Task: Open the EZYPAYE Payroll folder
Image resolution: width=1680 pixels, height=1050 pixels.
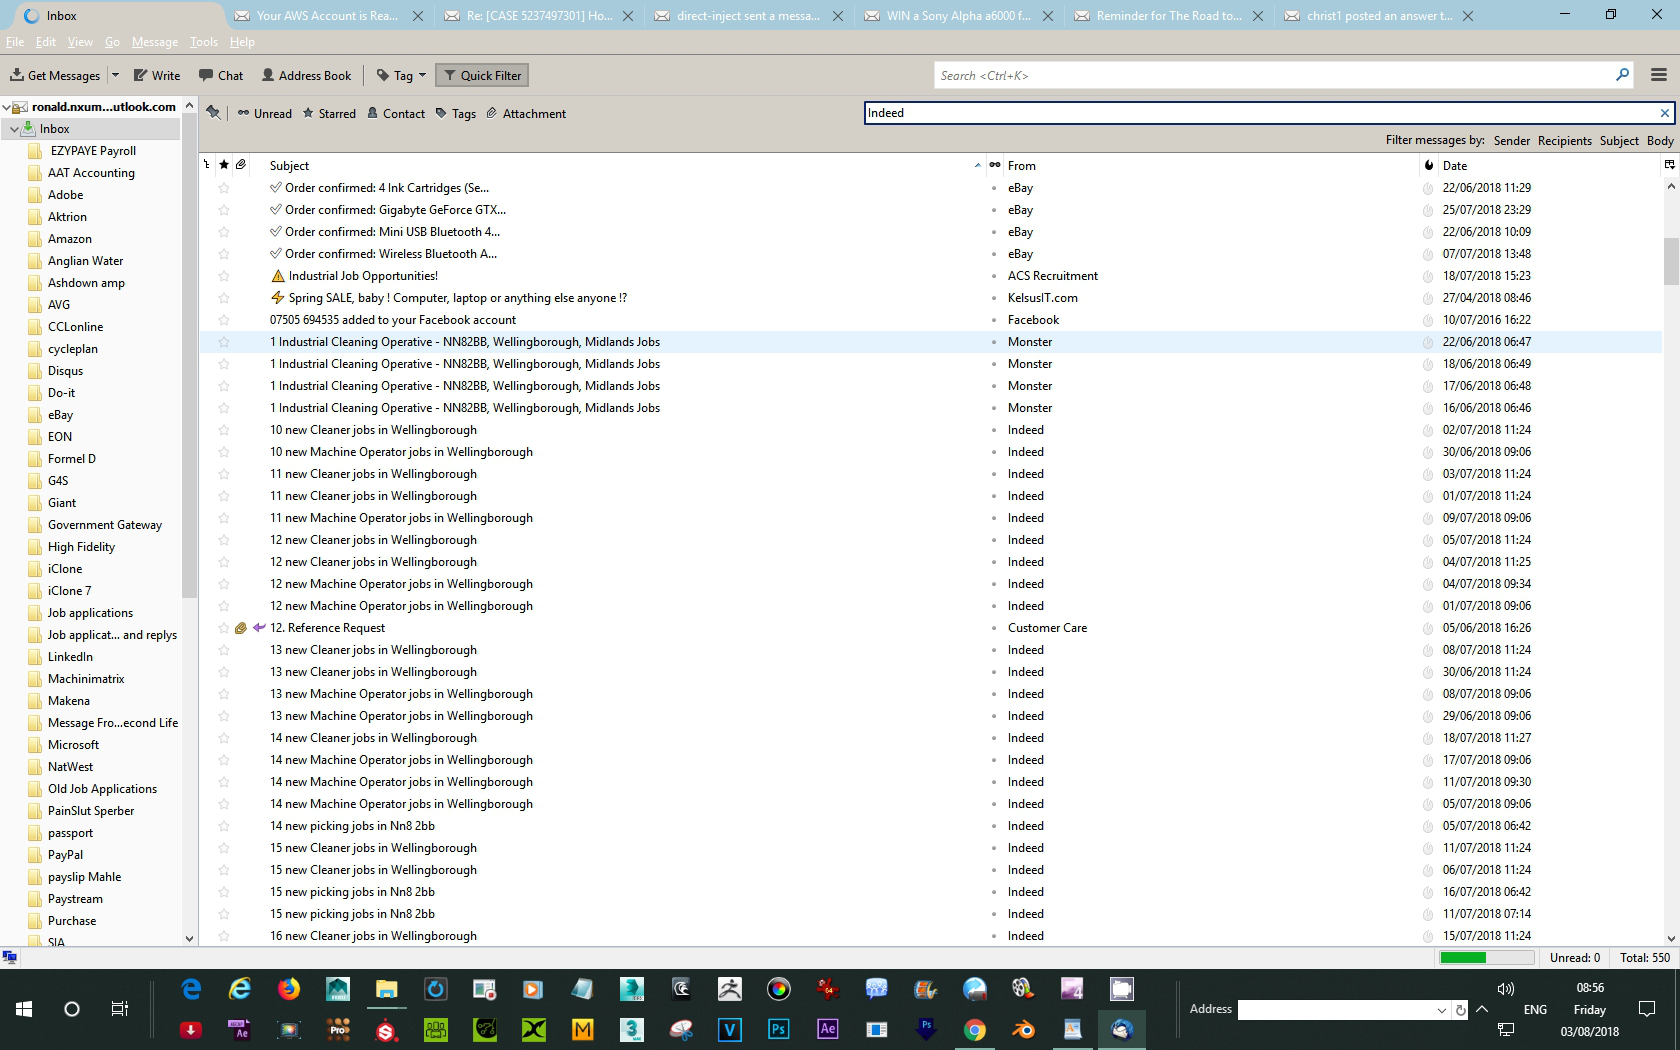Action: click(93, 151)
